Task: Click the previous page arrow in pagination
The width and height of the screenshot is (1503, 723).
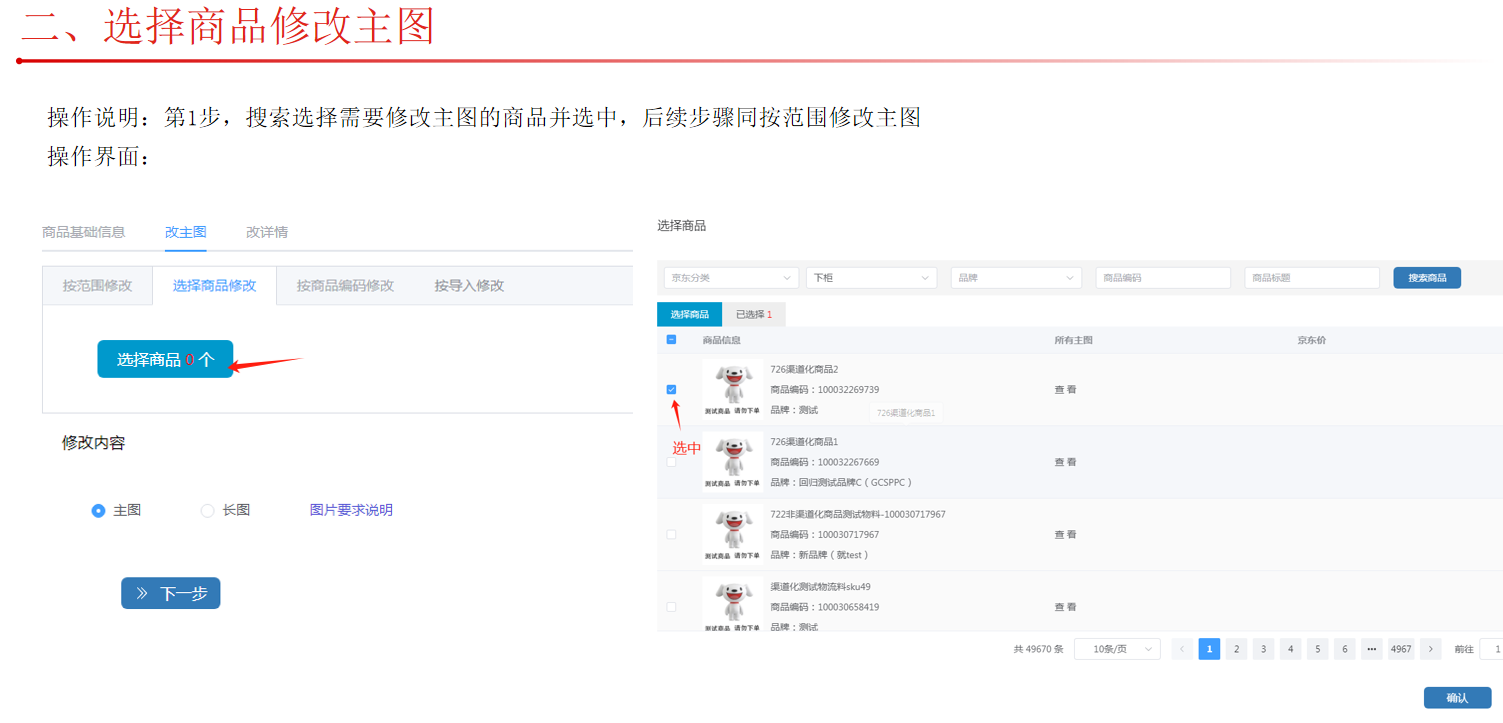Action: (x=1182, y=649)
